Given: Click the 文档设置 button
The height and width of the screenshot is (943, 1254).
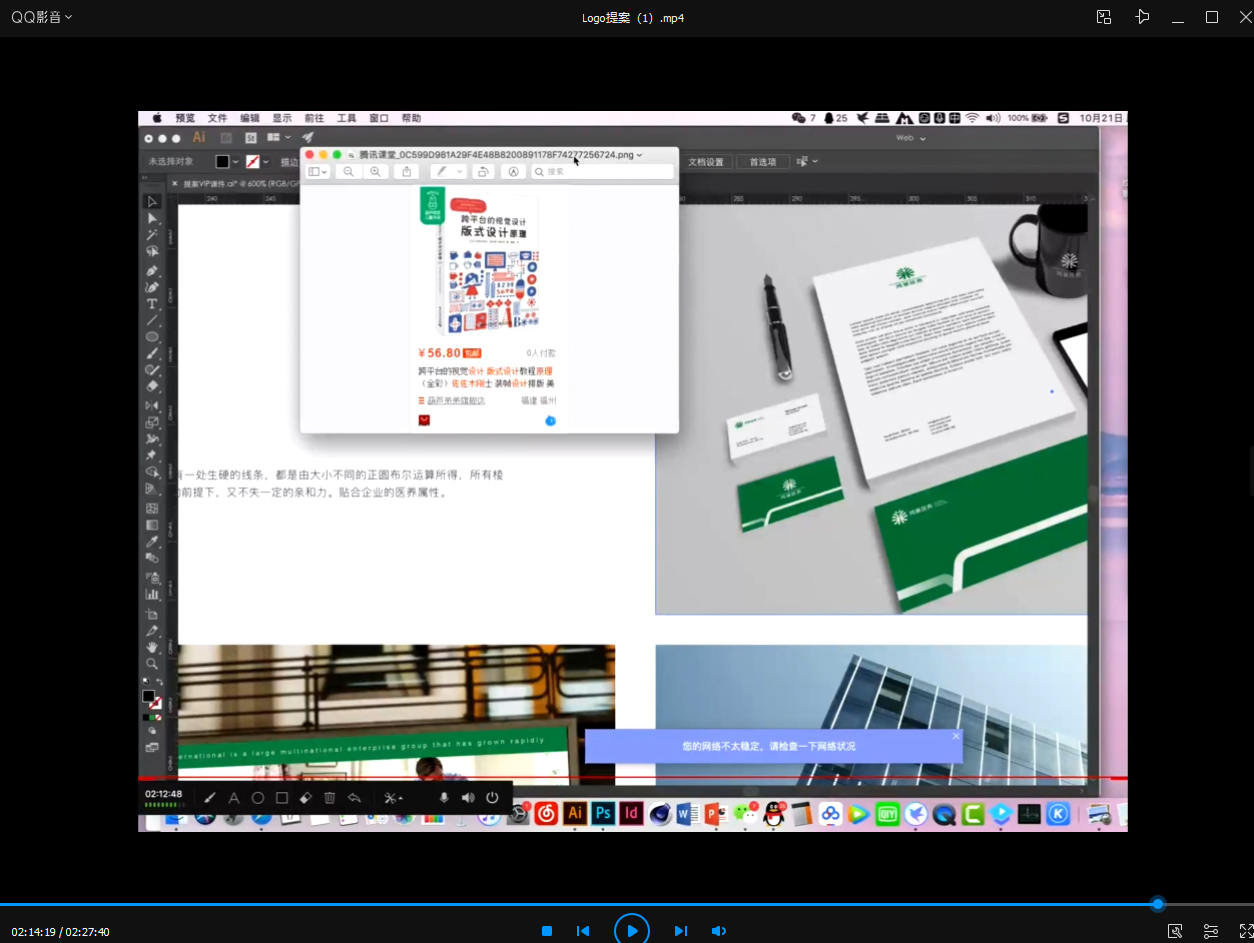Looking at the screenshot, I should coord(705,162).
